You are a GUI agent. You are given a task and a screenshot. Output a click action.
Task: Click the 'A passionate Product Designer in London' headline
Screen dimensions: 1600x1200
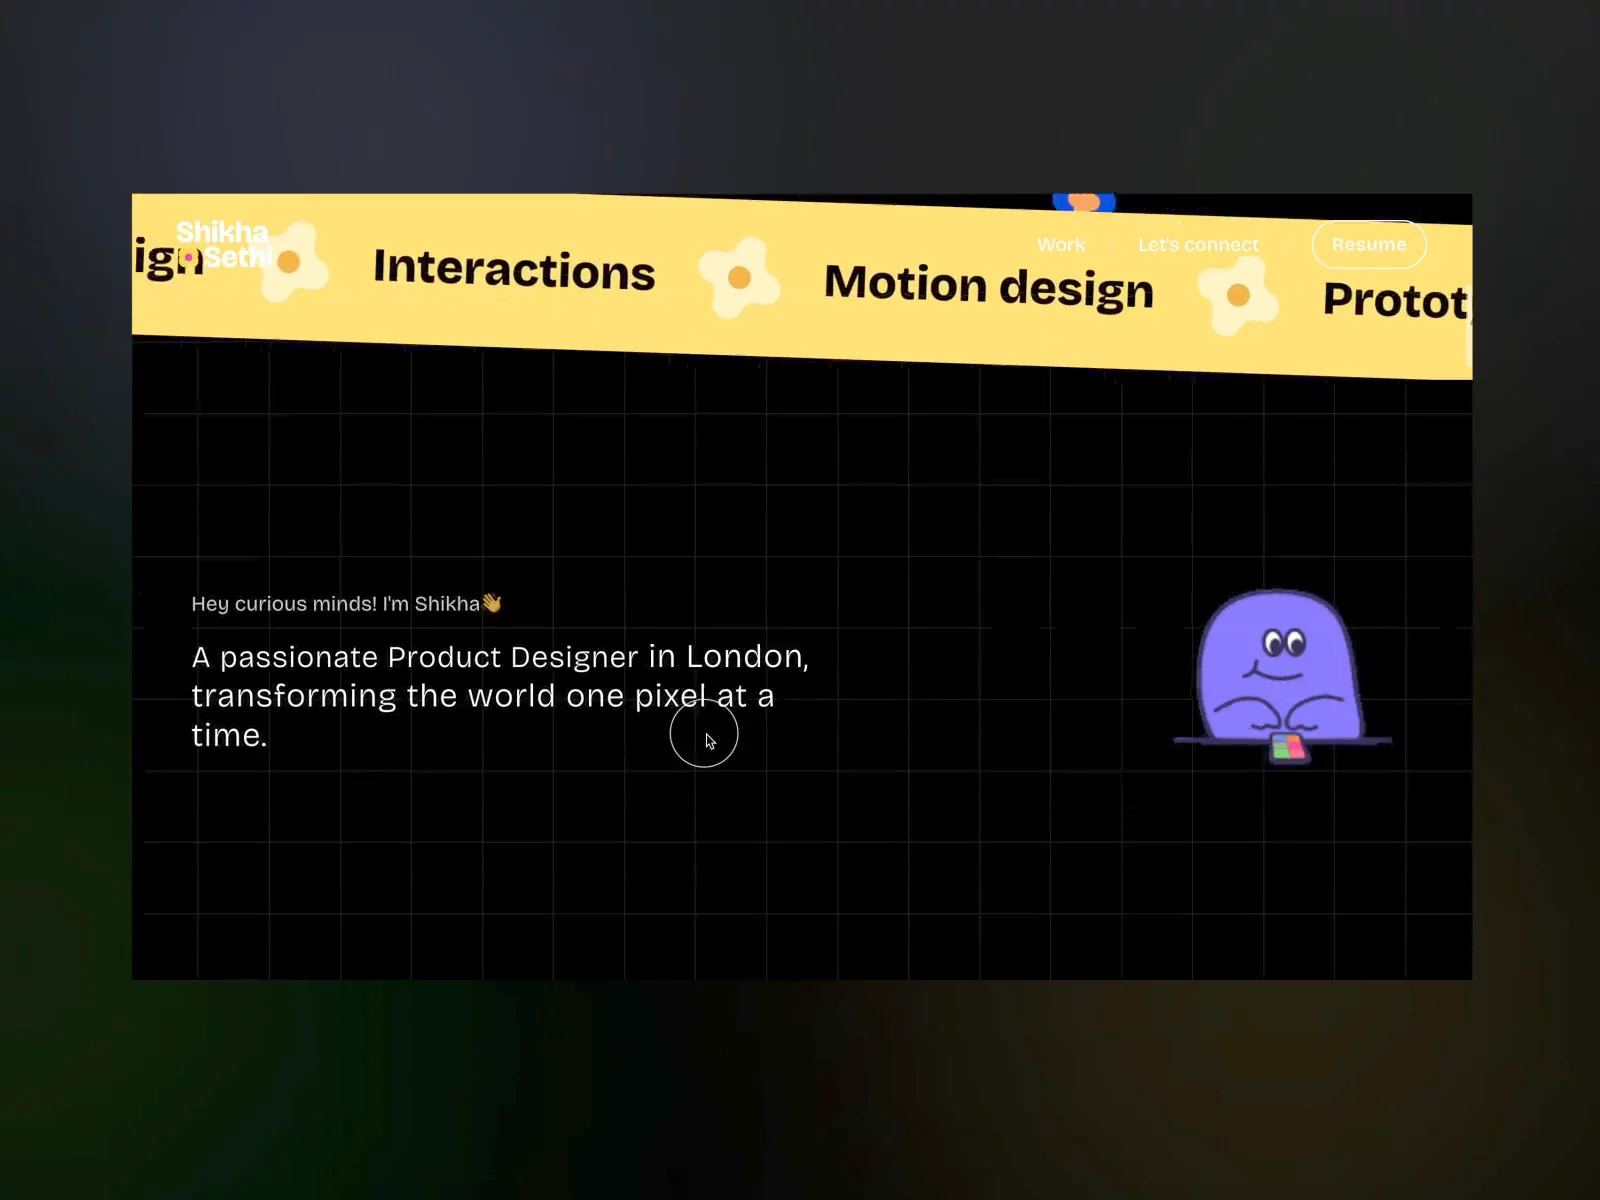pos(500,695)
